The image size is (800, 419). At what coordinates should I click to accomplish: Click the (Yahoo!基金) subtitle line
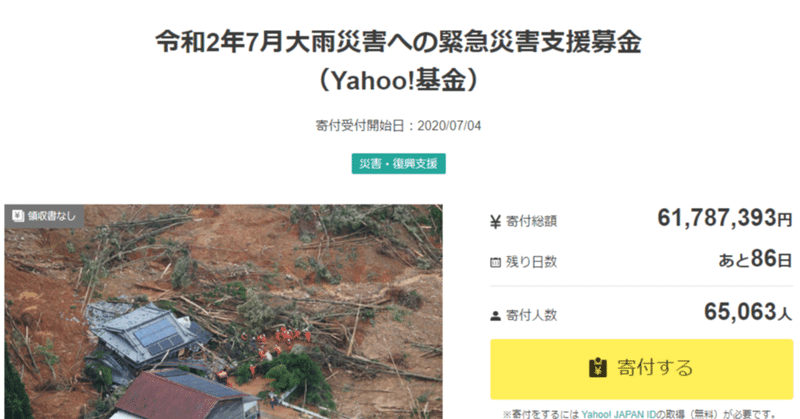click(x=398, y=80)
